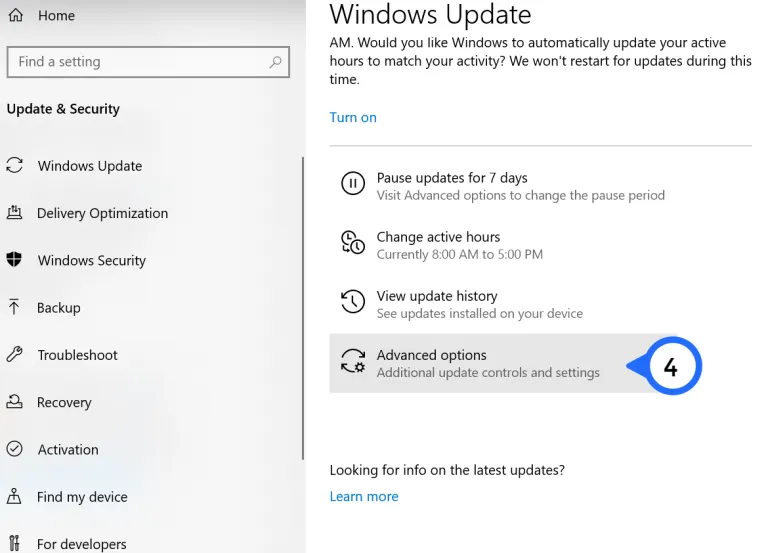Click the For developers tools icon
Viewport: 768px width, 553px height.
click(x=15, y=543)
